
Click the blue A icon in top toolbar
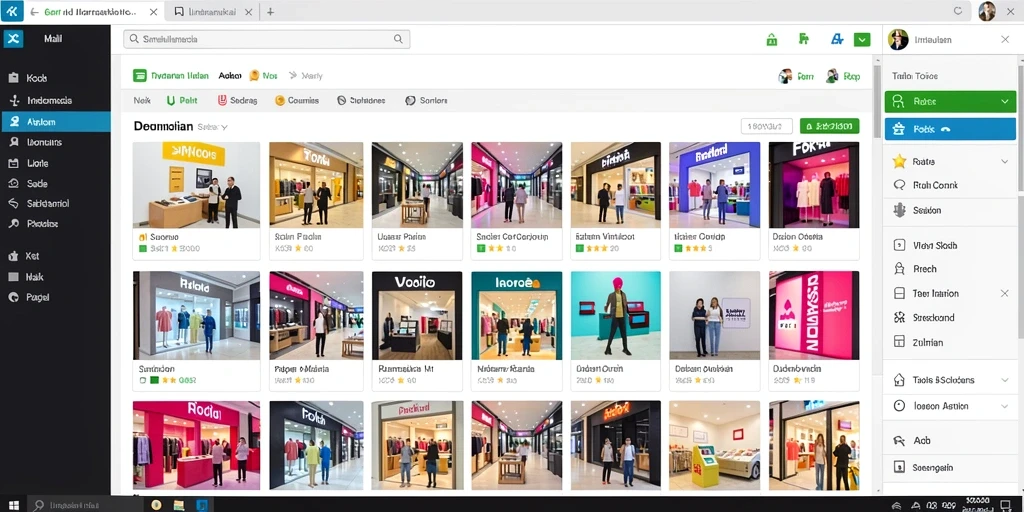pos(837,39)
